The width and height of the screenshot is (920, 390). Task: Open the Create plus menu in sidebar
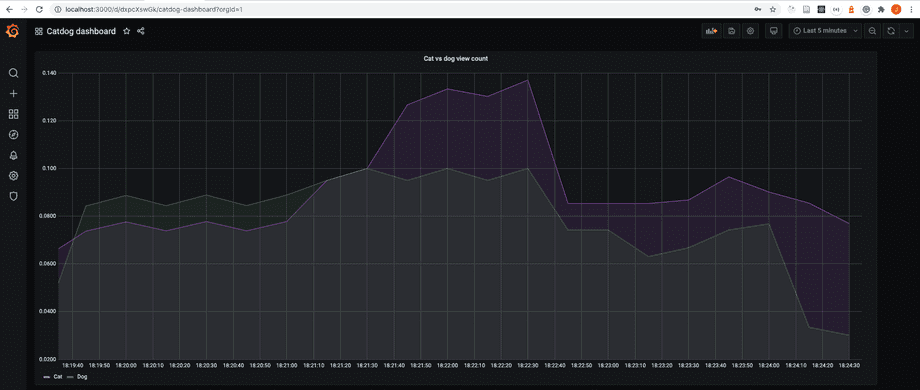click(13, 93)
